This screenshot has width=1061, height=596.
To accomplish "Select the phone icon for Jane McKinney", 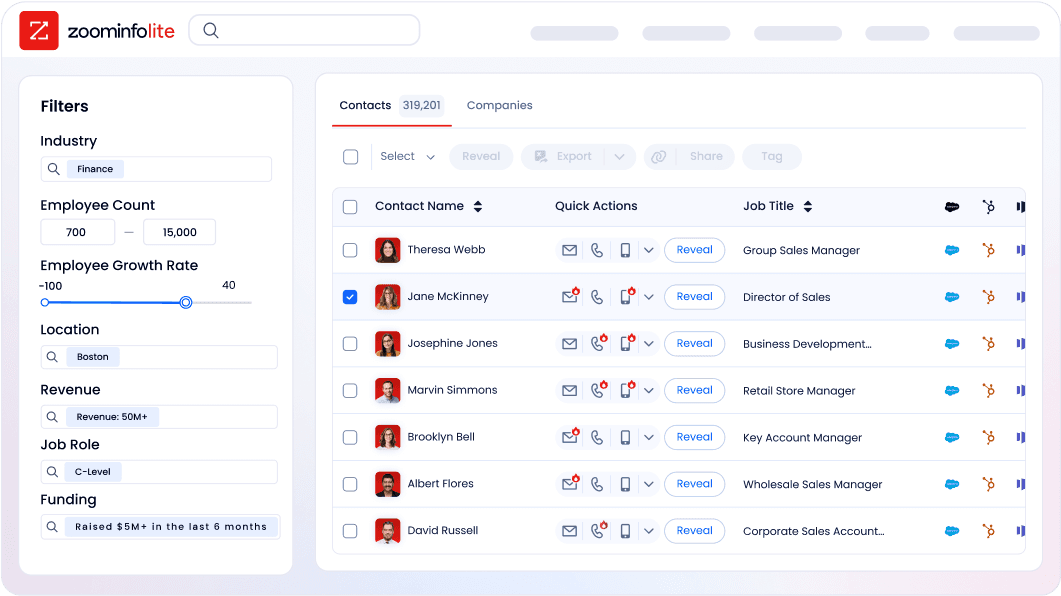I will [597, 297].
